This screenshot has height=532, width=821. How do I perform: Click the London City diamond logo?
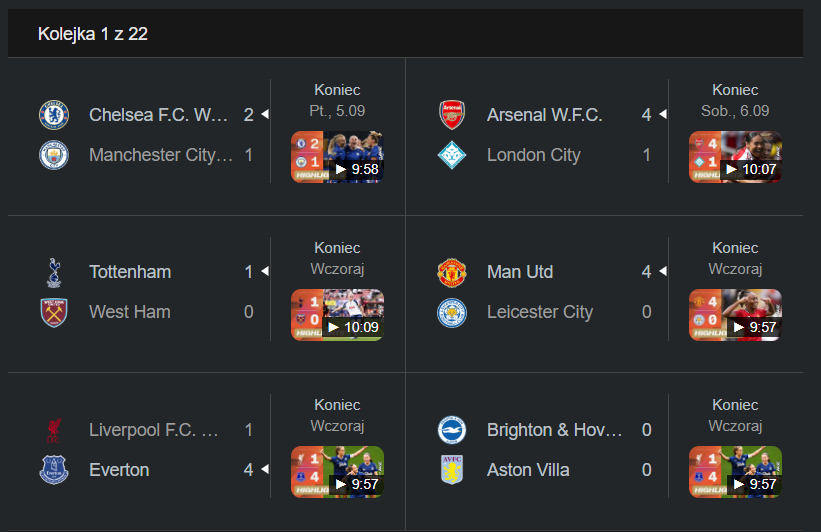[x=452, y=155]
